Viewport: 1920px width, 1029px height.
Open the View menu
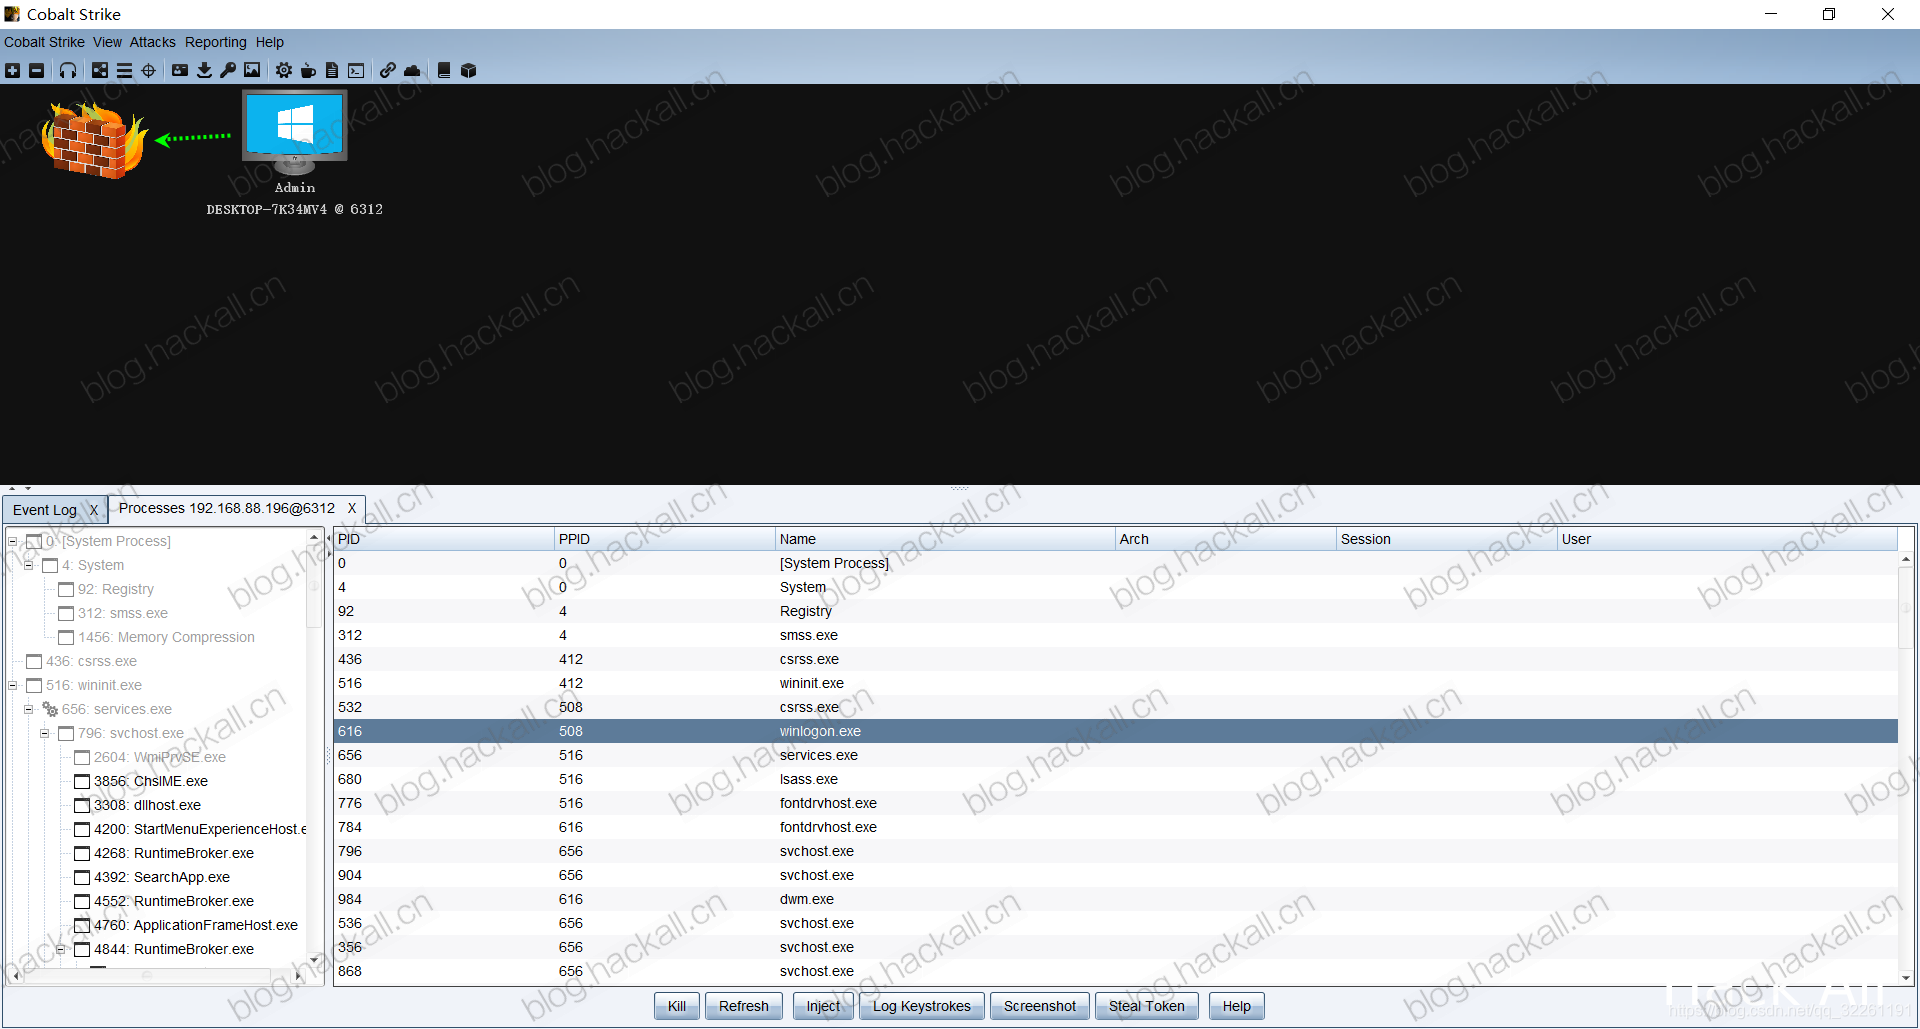(x=107, y=42)
